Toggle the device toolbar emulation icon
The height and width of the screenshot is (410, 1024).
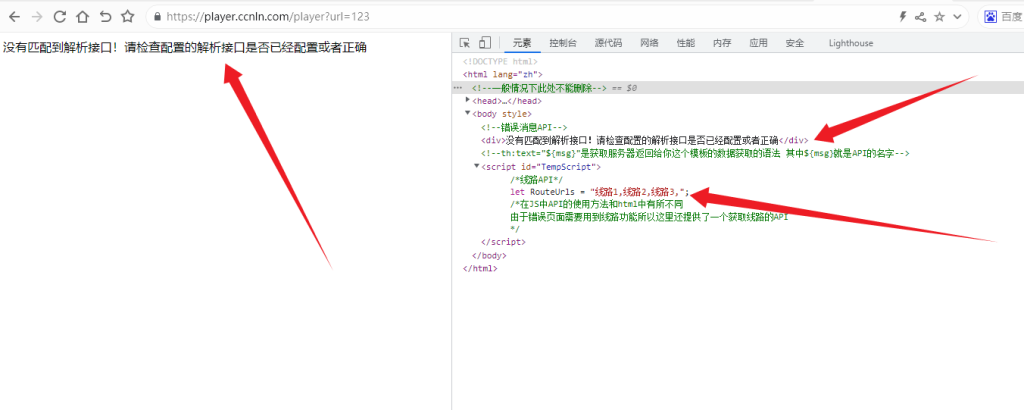tap(485, 43)
